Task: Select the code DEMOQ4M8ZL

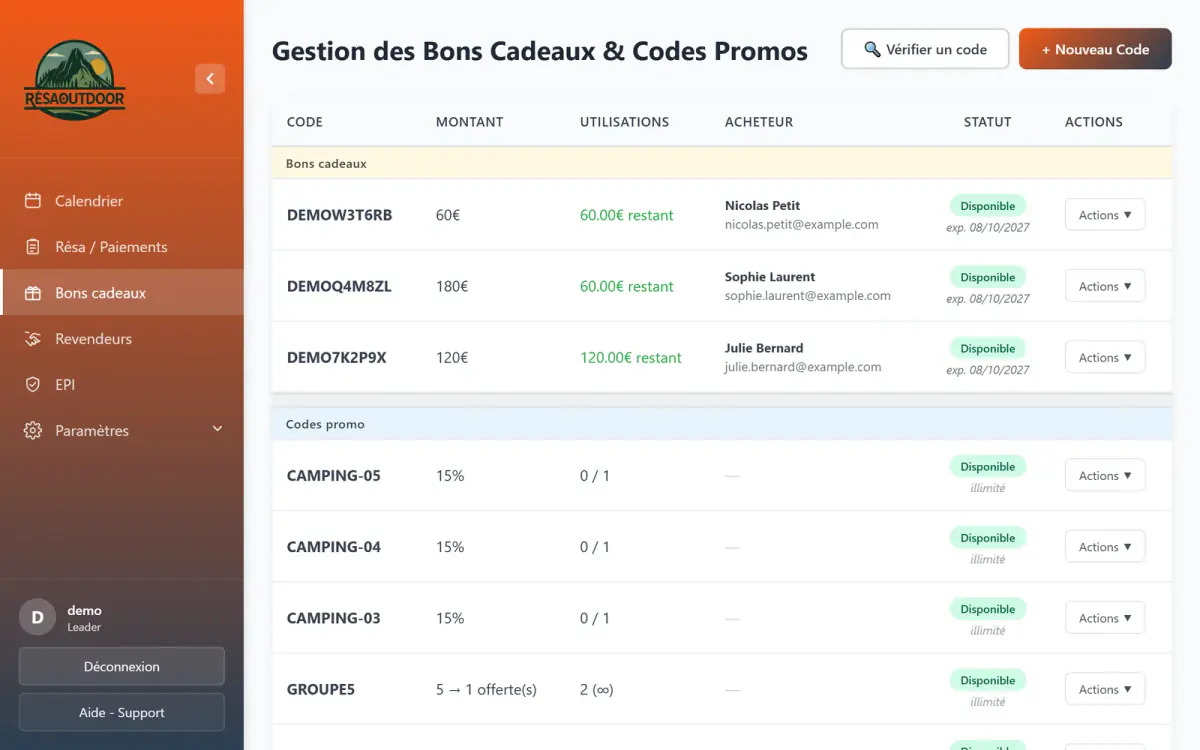Action: [x=339, y=286]
